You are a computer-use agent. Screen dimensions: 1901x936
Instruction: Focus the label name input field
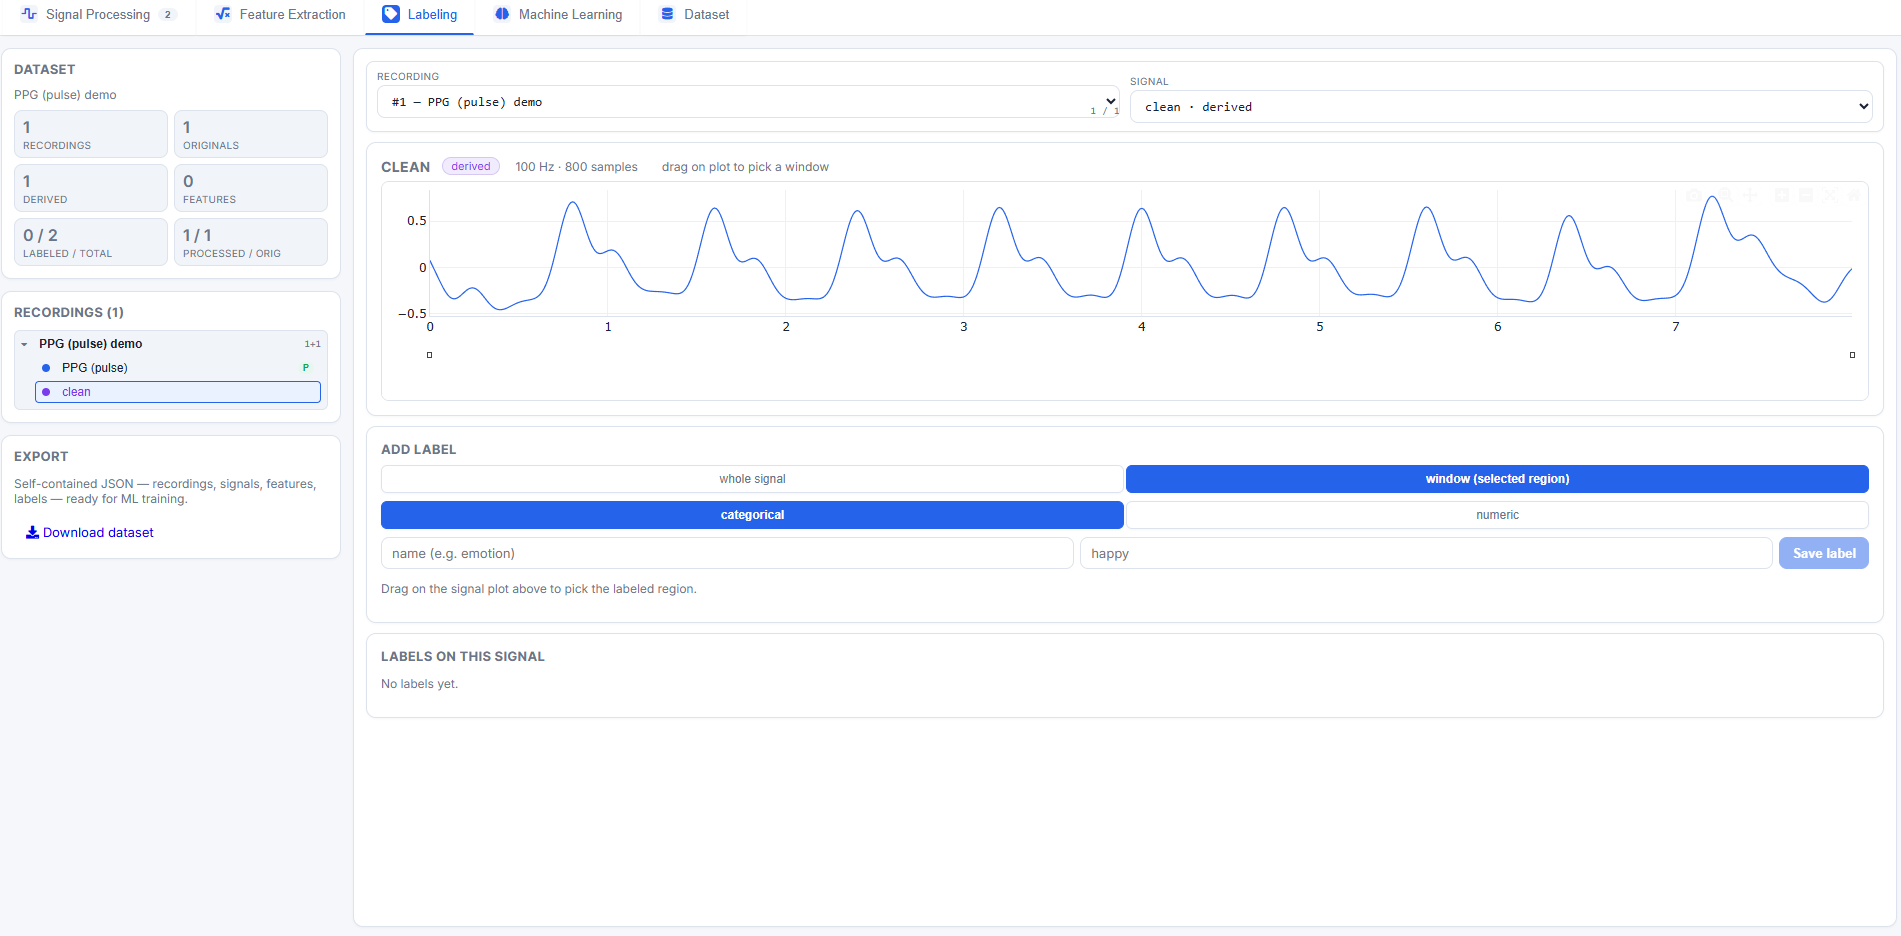727,553
